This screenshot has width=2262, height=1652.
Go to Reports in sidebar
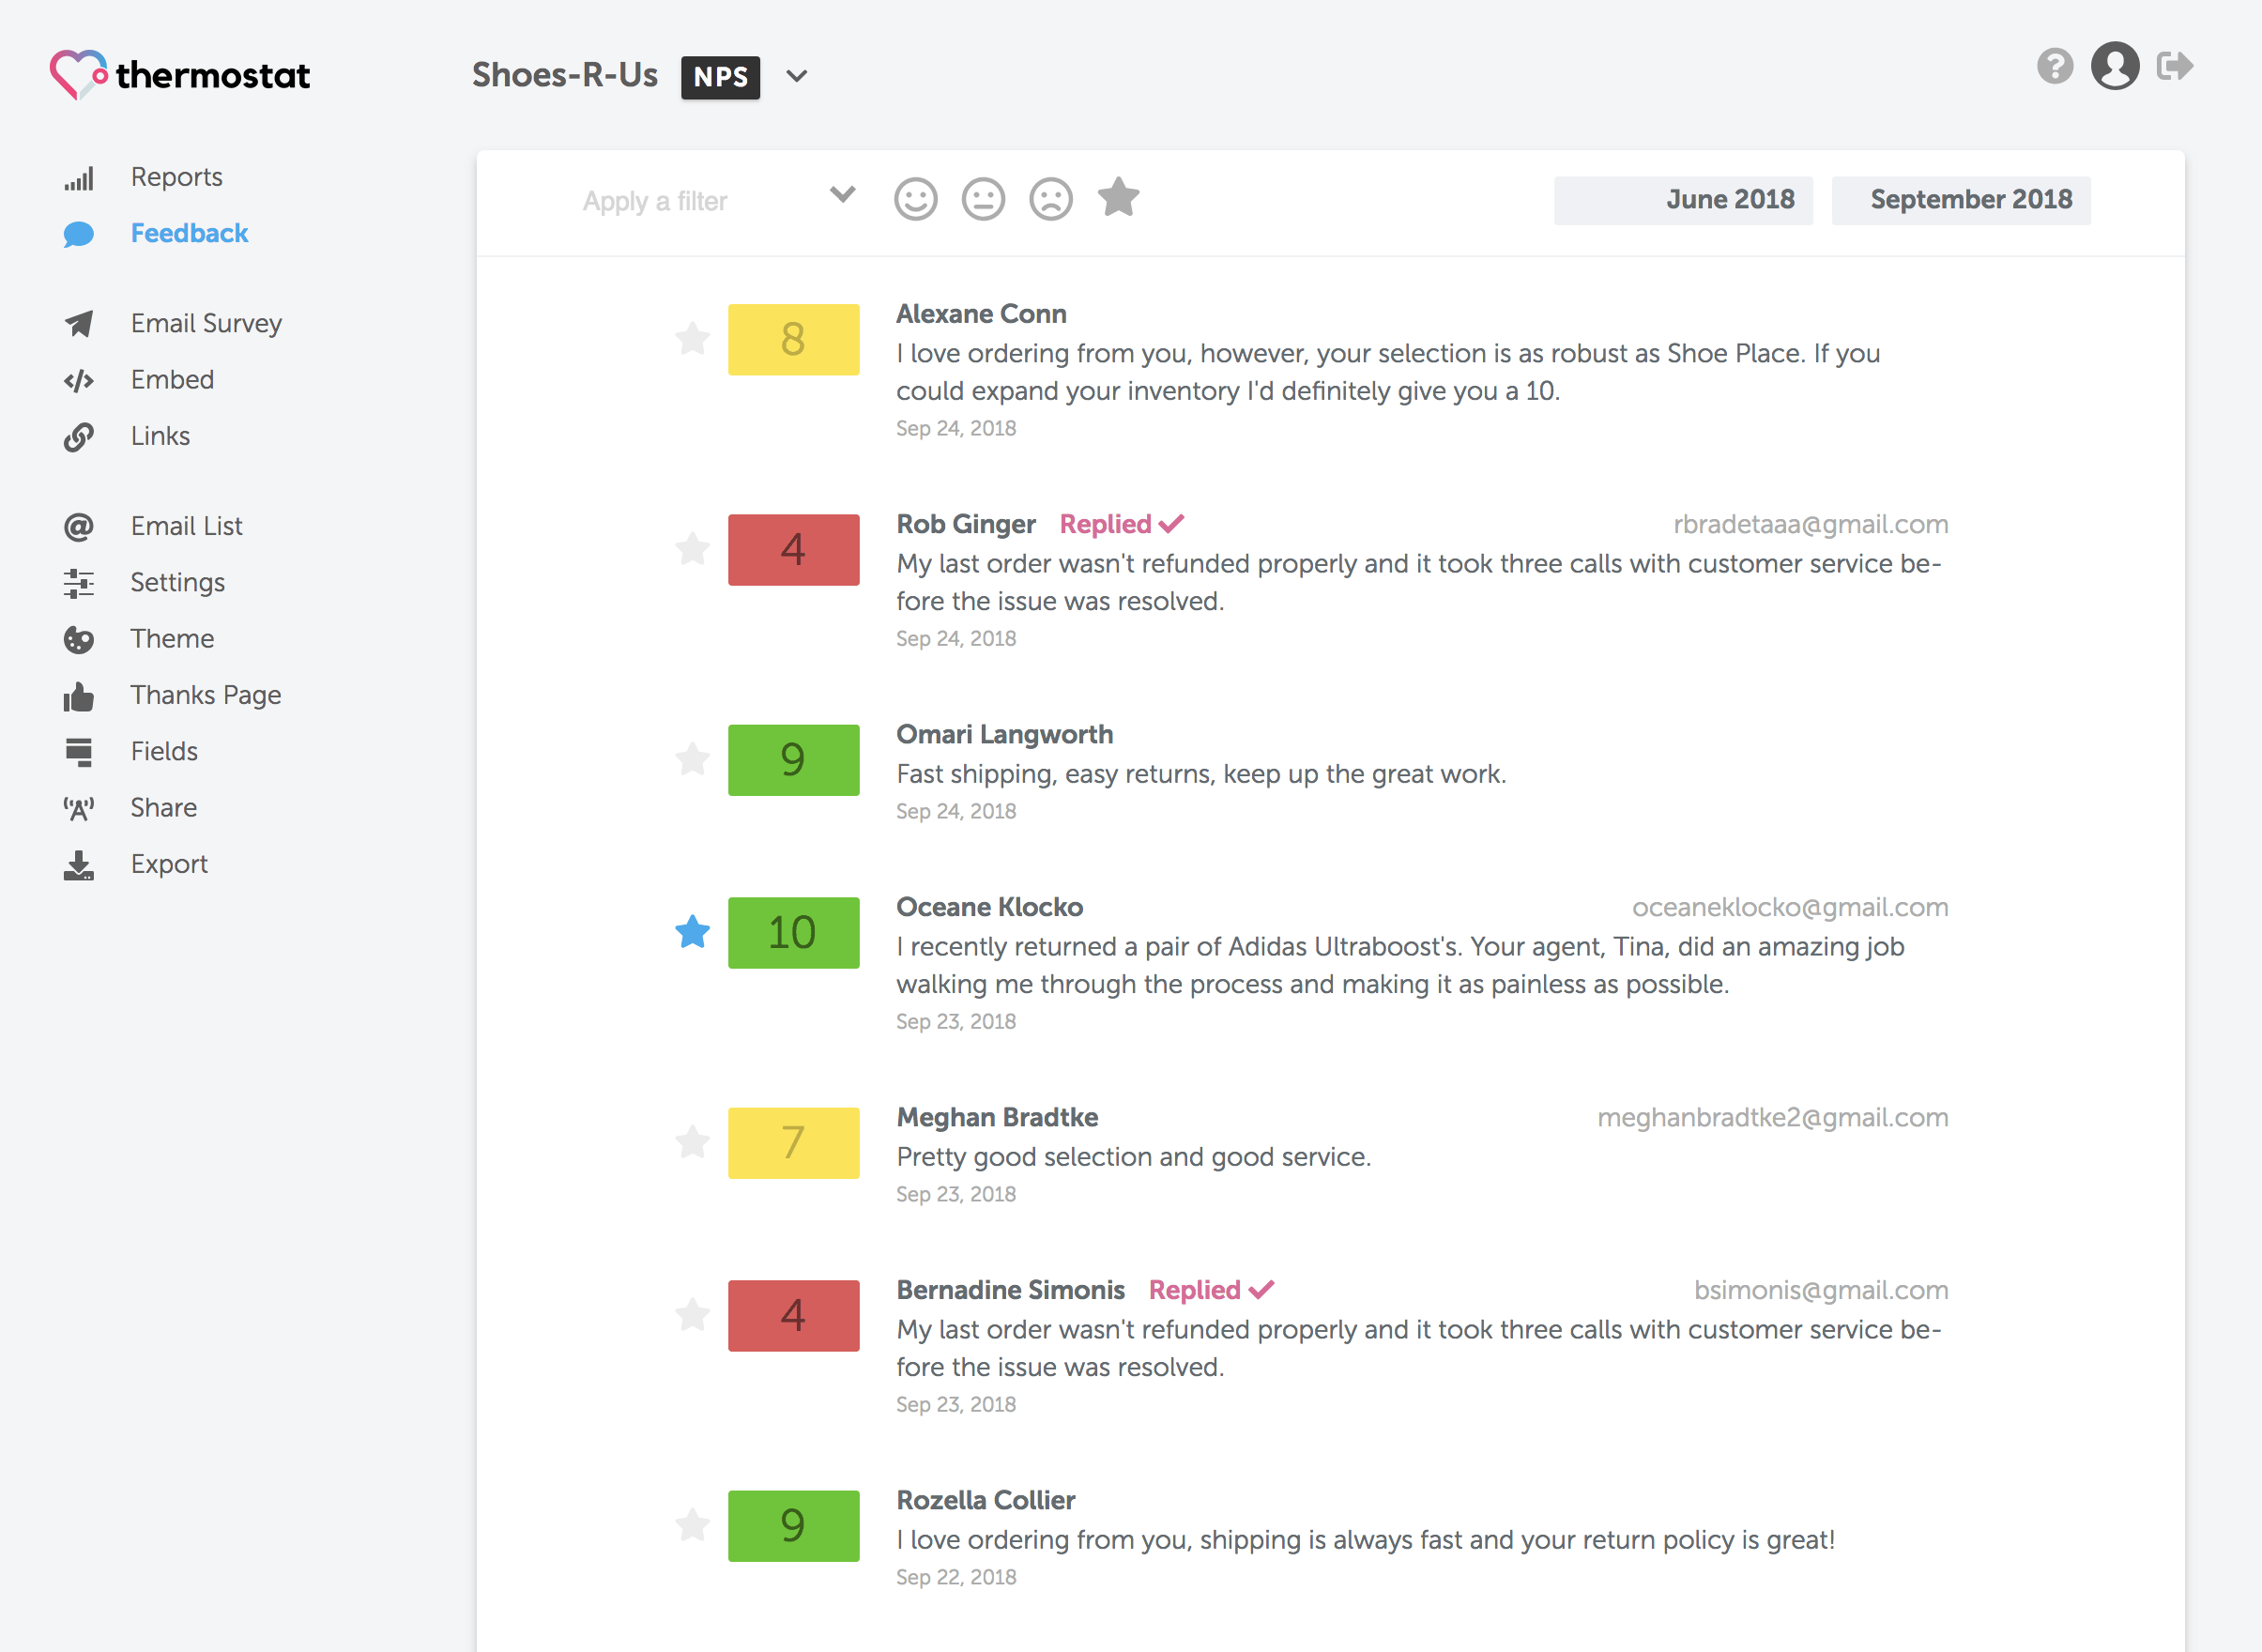click(x=176, y=177)
